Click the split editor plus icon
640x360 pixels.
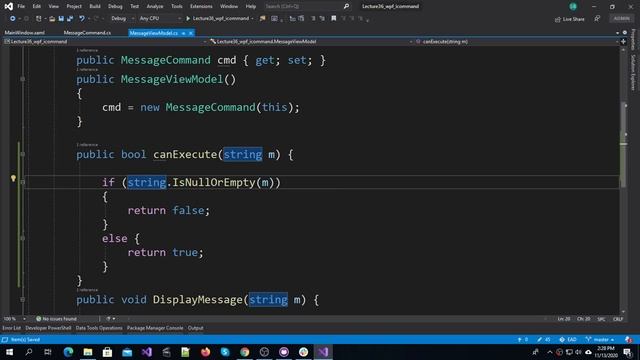point(623,42)
